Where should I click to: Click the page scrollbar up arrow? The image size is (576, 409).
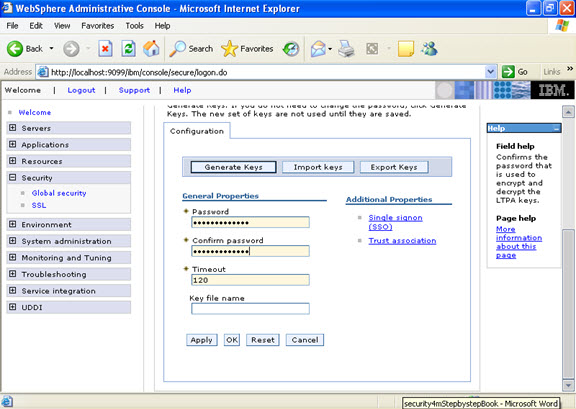pos(568,111)
